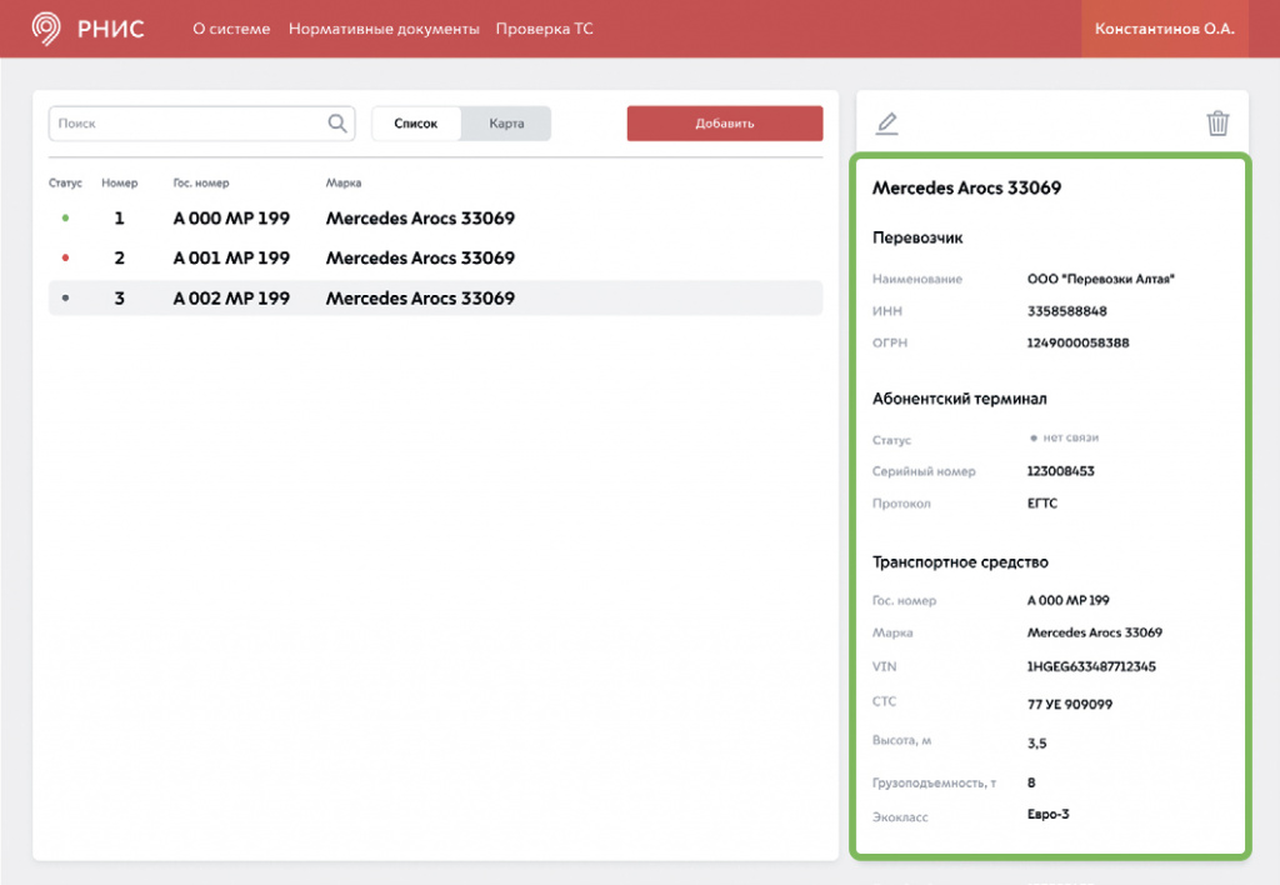Click protocol value ЕГТС
Screen dimensions: 1280x885
point(1042,503)
